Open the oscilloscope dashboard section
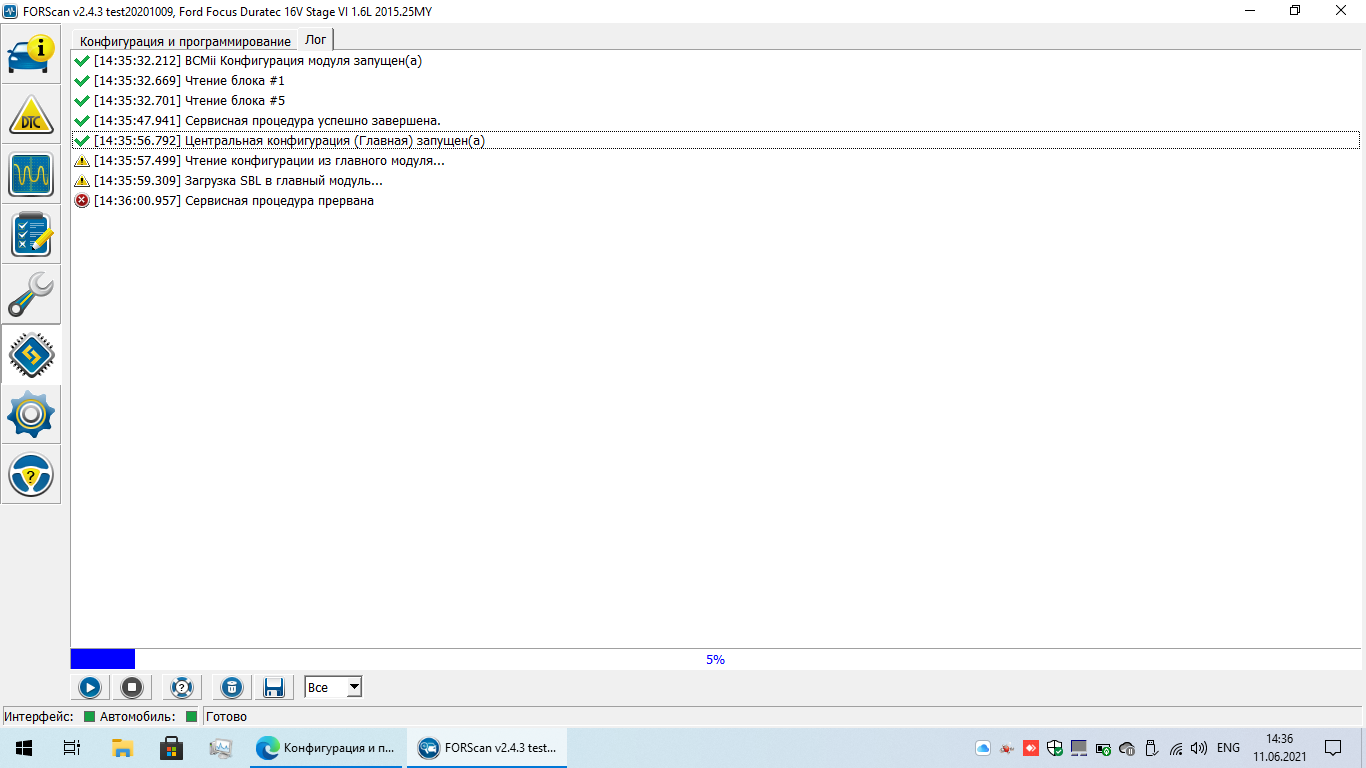Viewport: 1366px width, 768px height. coord(31,175)
